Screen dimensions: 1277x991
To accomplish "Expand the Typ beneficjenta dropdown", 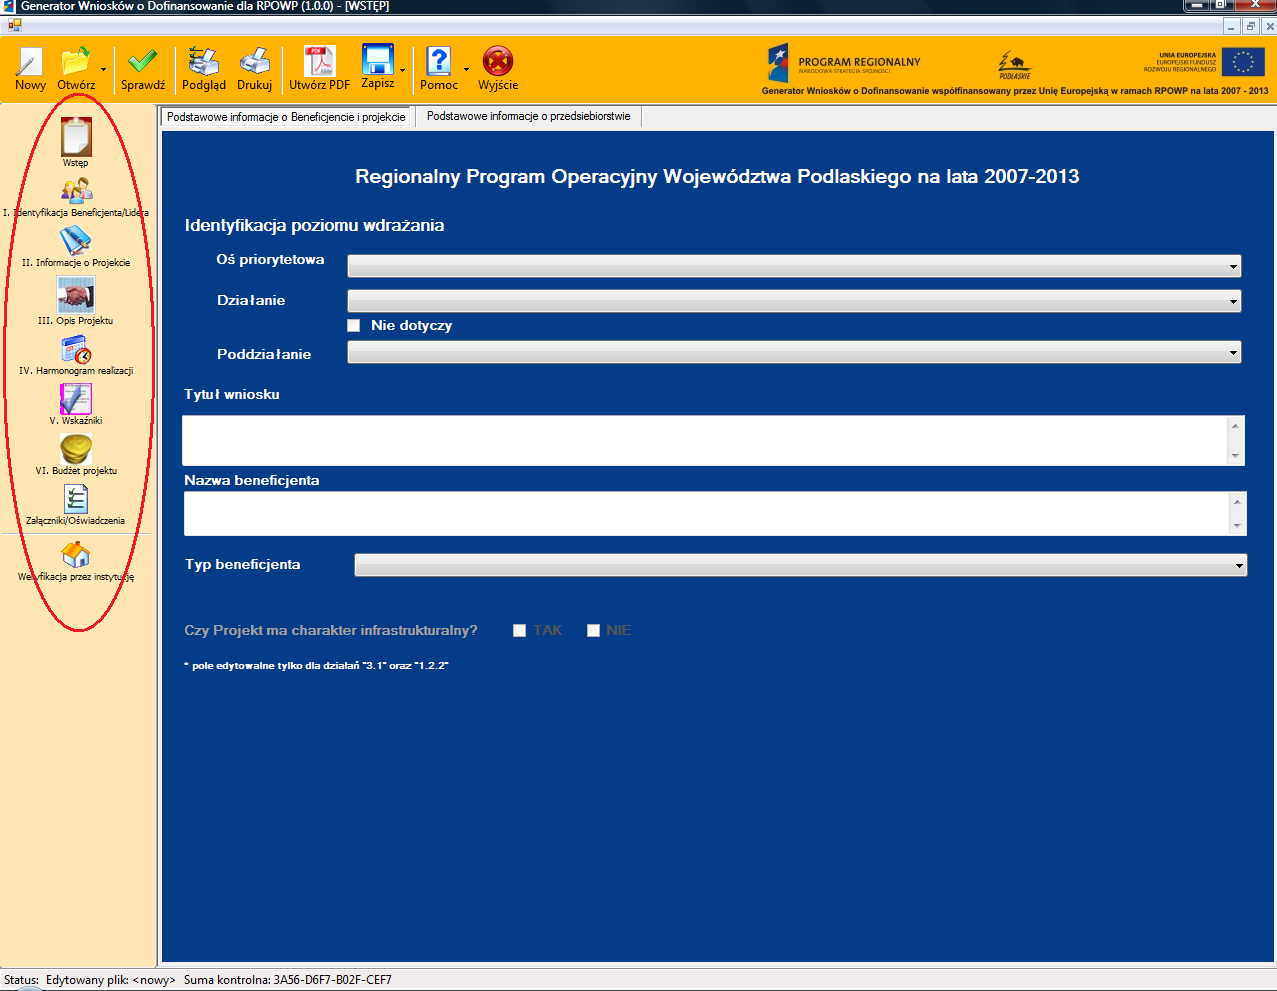I will click(1239, 565).
